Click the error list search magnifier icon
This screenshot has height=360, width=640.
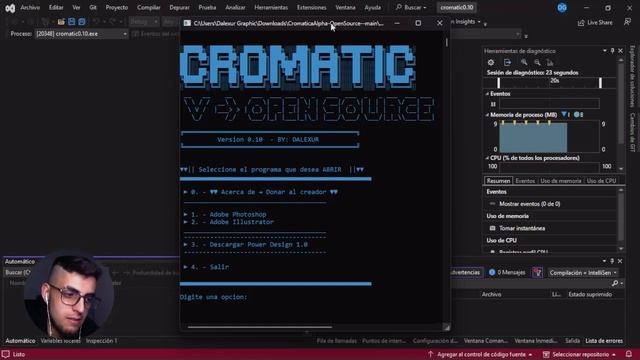[x=615, y=283]
